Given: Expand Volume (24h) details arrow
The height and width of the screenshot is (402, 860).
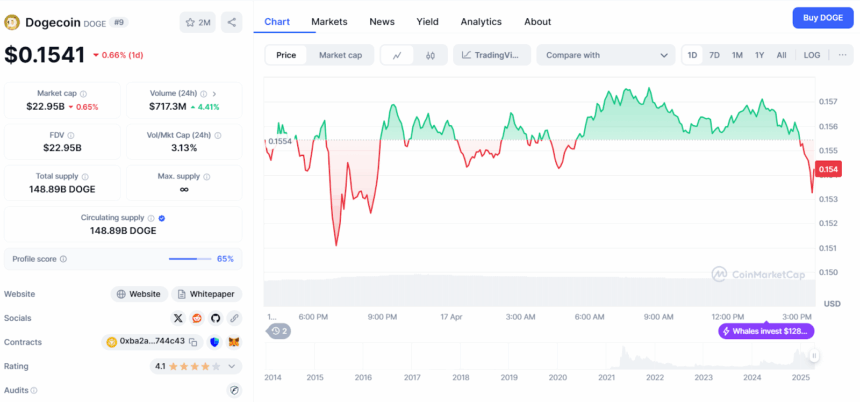Looking at the screenshot, I should click(214, 94).
